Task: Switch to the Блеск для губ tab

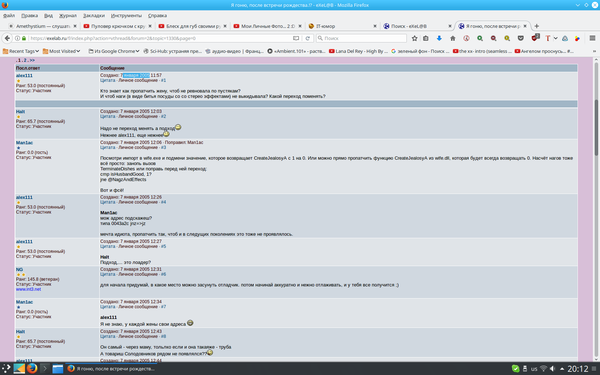Action: 193,26
